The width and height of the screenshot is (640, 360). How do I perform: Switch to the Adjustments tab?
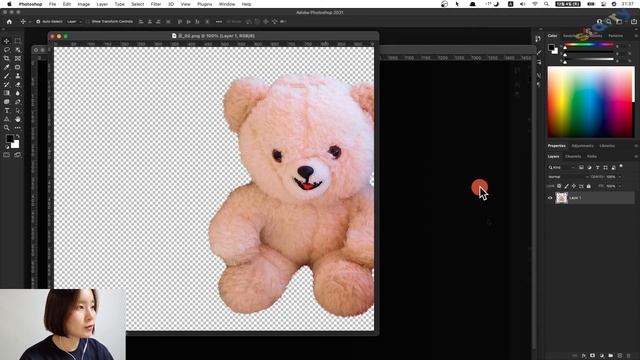coord(582,146)
